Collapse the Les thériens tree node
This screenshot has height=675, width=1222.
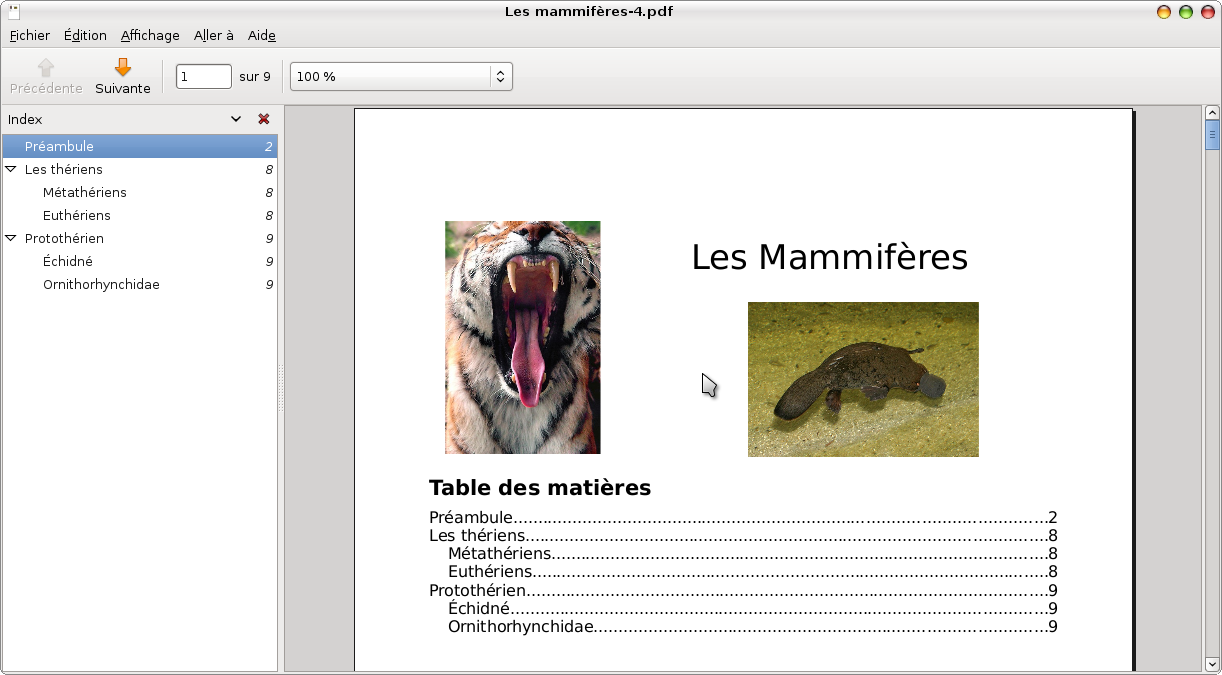[11, 169]
